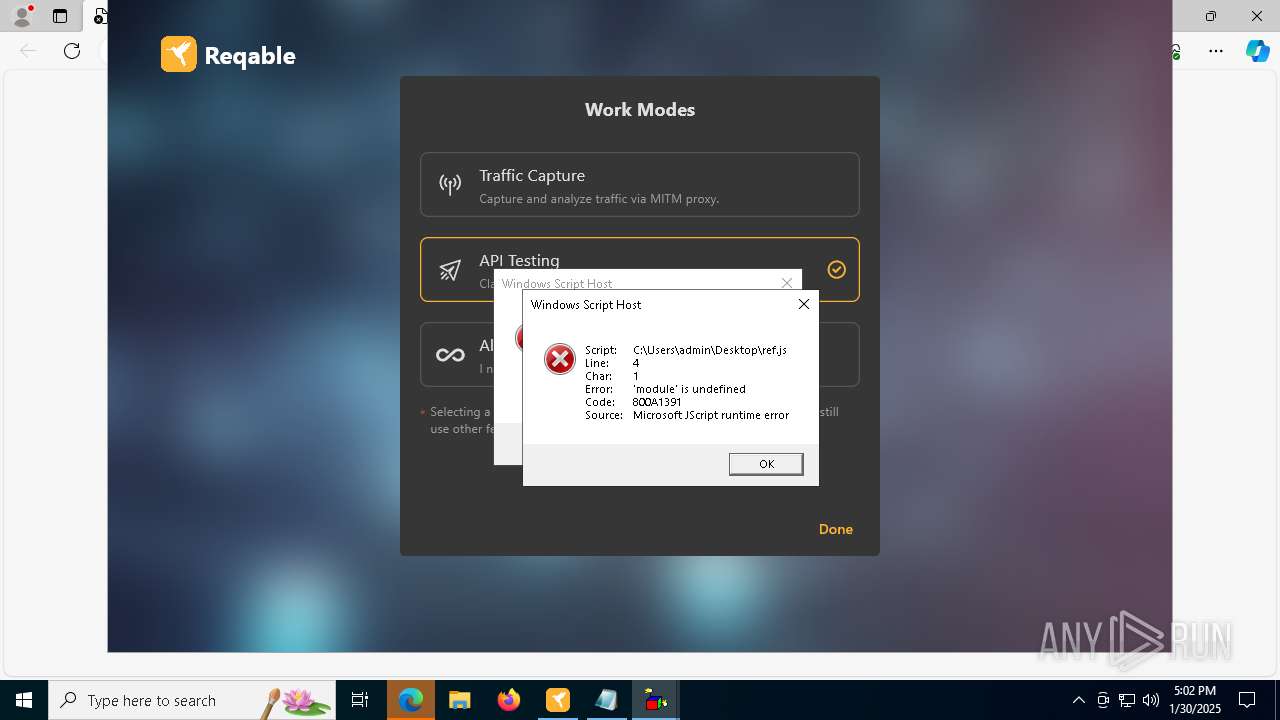Viewport: 1280px width, 720px height.
Task: Close the front Windows Script Host dialog
Action: click(803, 304)
